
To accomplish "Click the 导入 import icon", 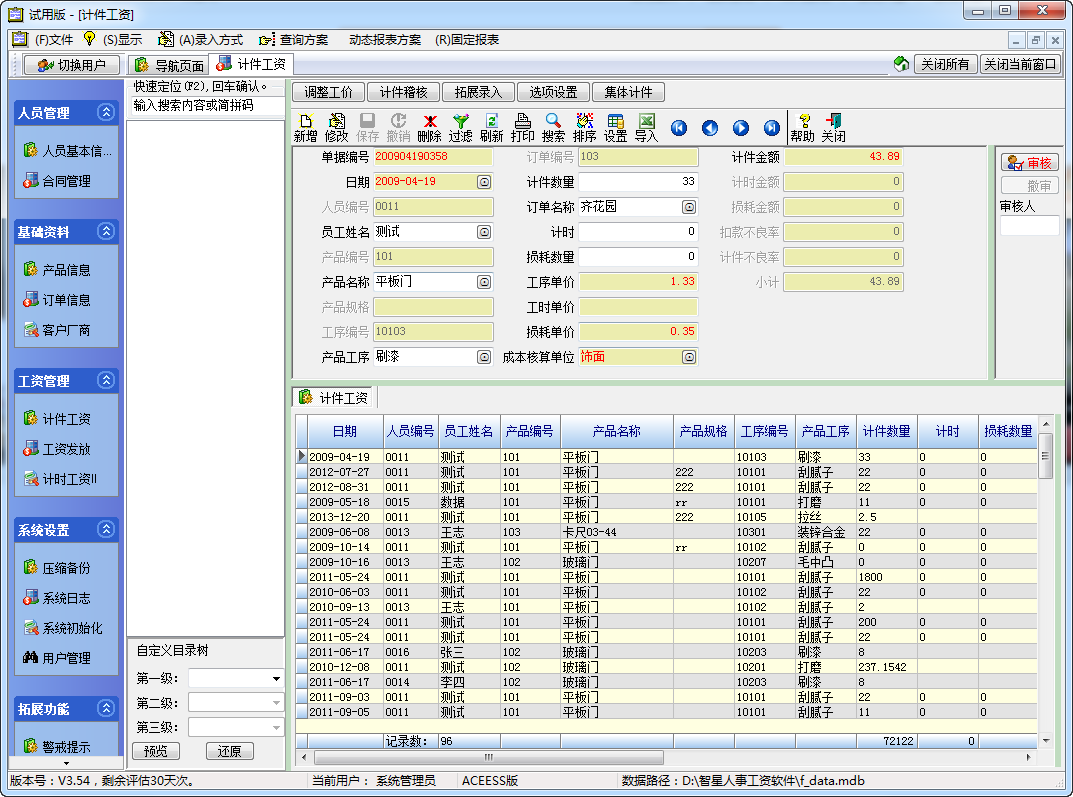I will (646, 127).
